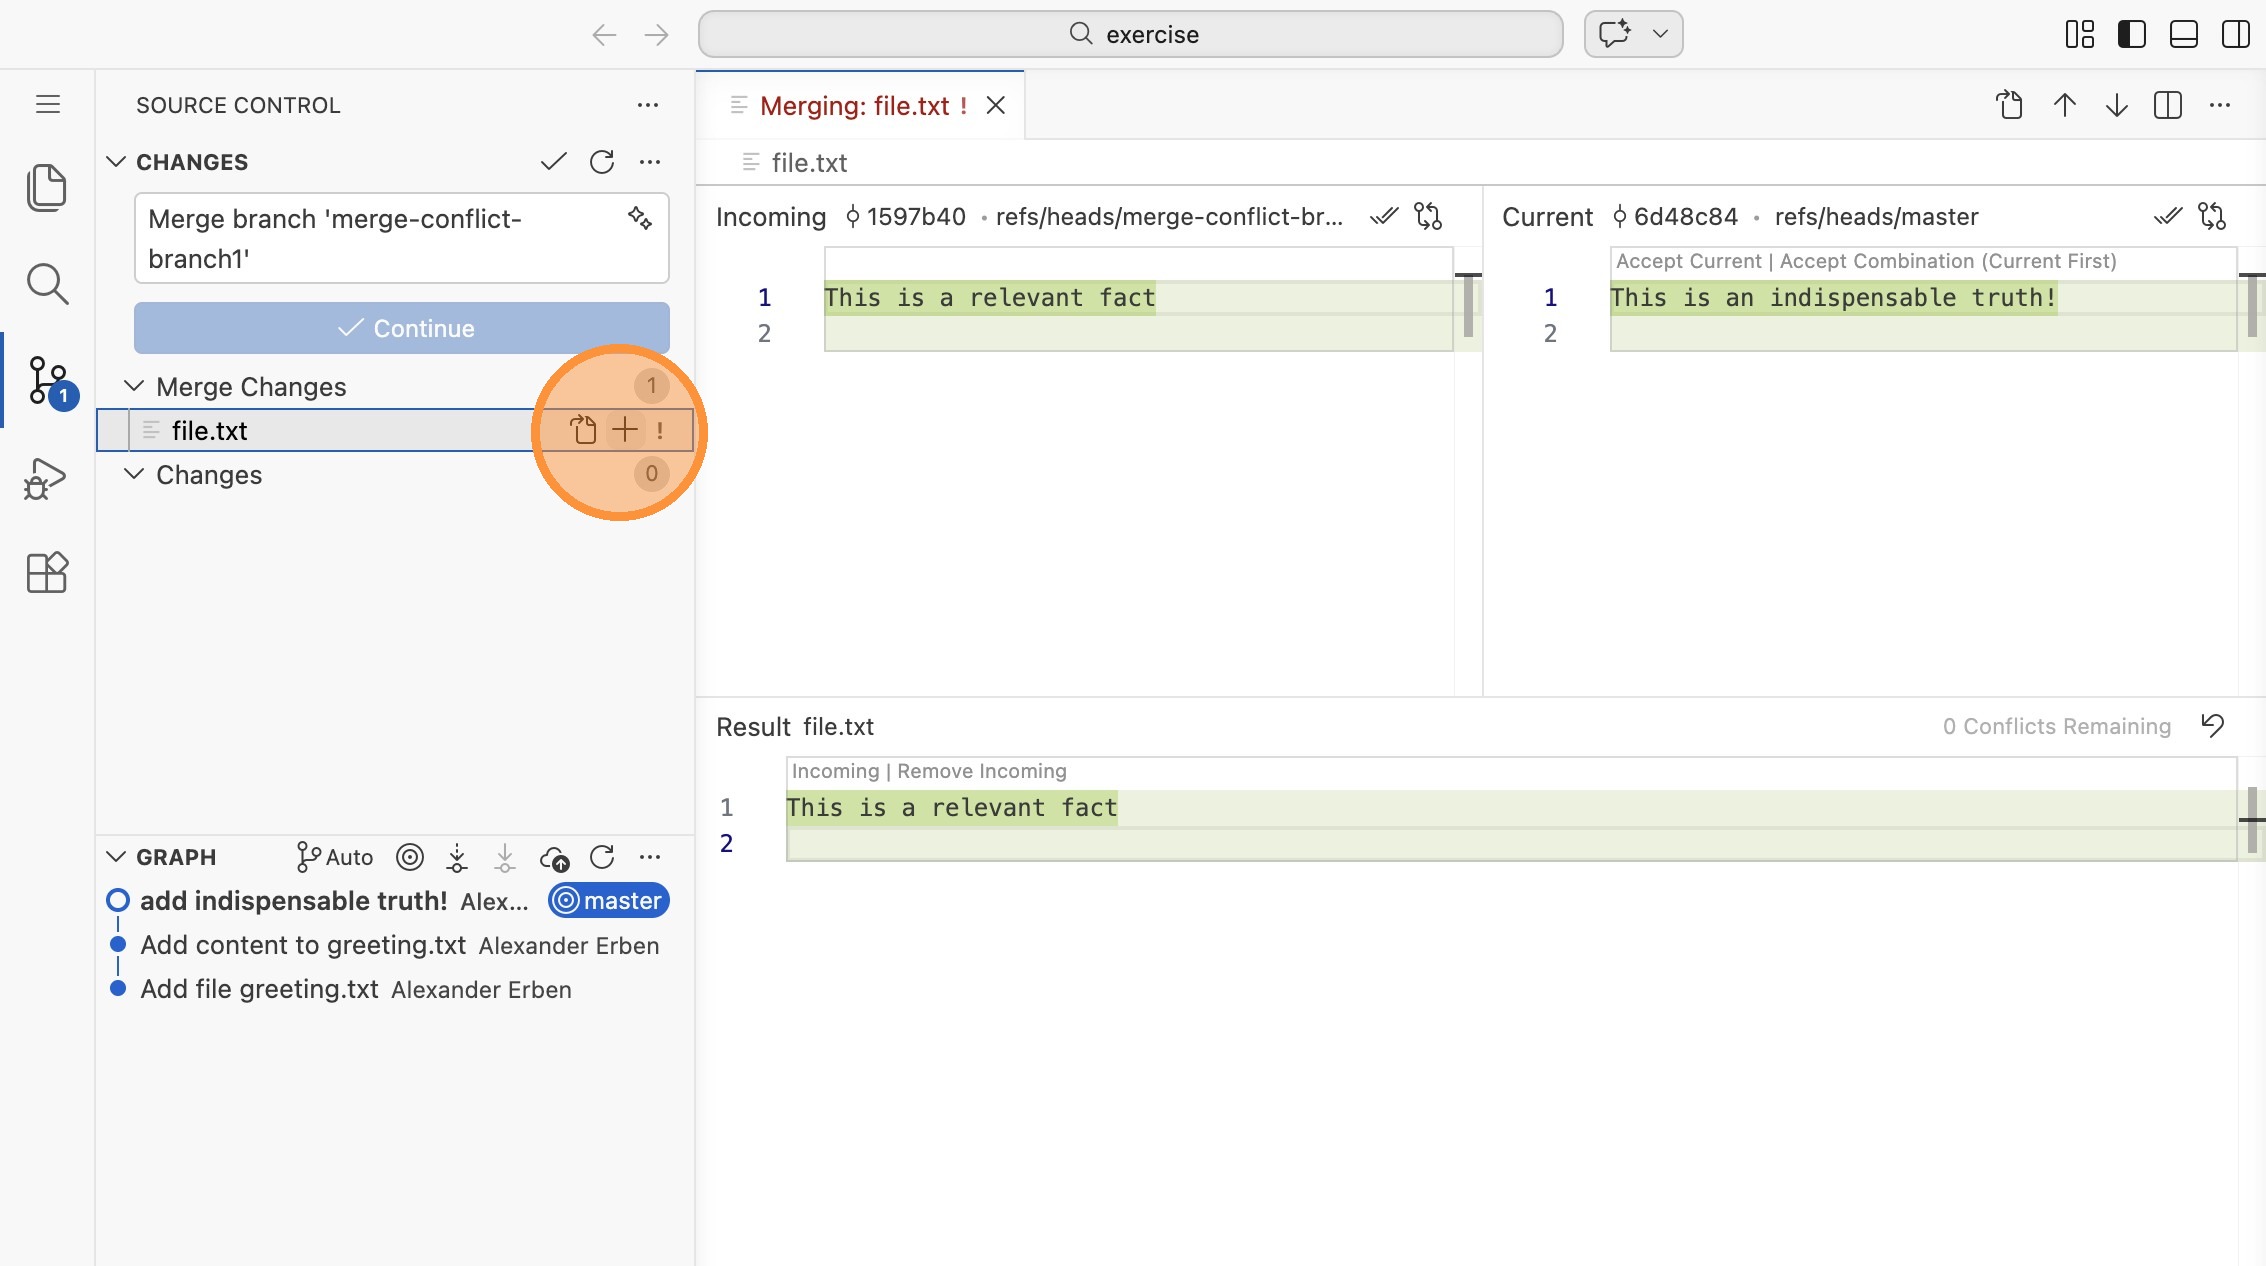Open the chat dropdown arrow in title bar
Screen dimensions: 2266x1266
(1660, 34)
